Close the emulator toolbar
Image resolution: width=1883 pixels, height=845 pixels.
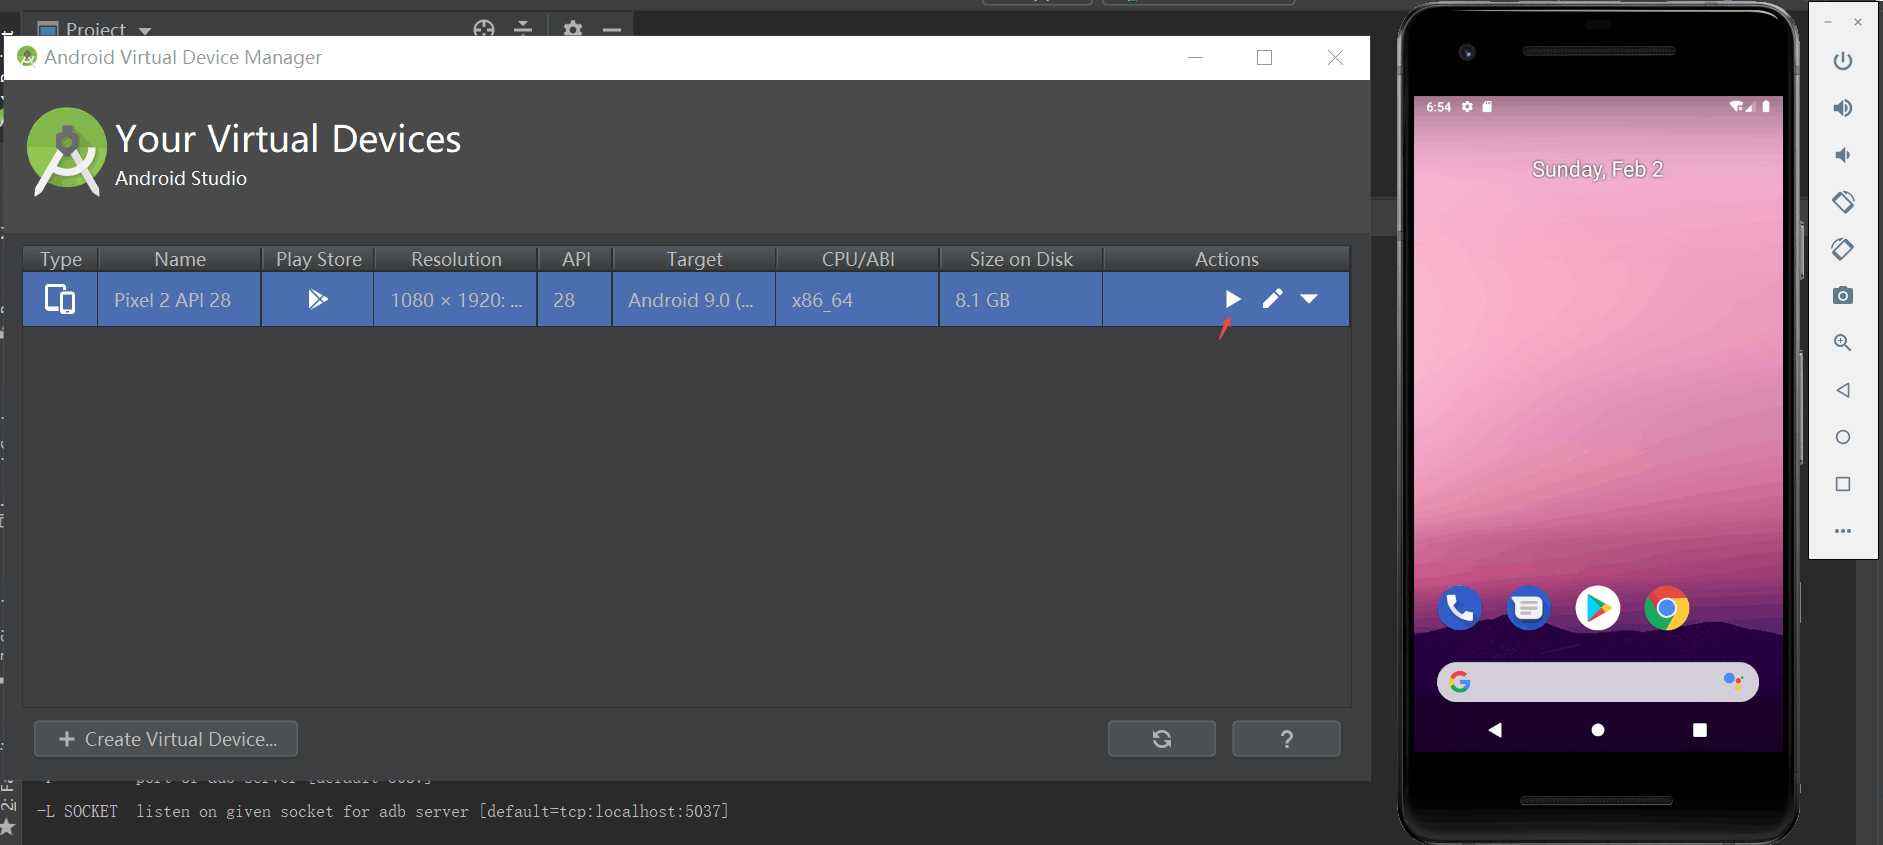coord(1858,22)
